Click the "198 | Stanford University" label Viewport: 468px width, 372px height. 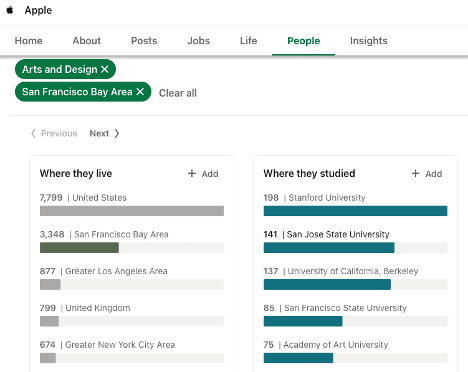314,198
